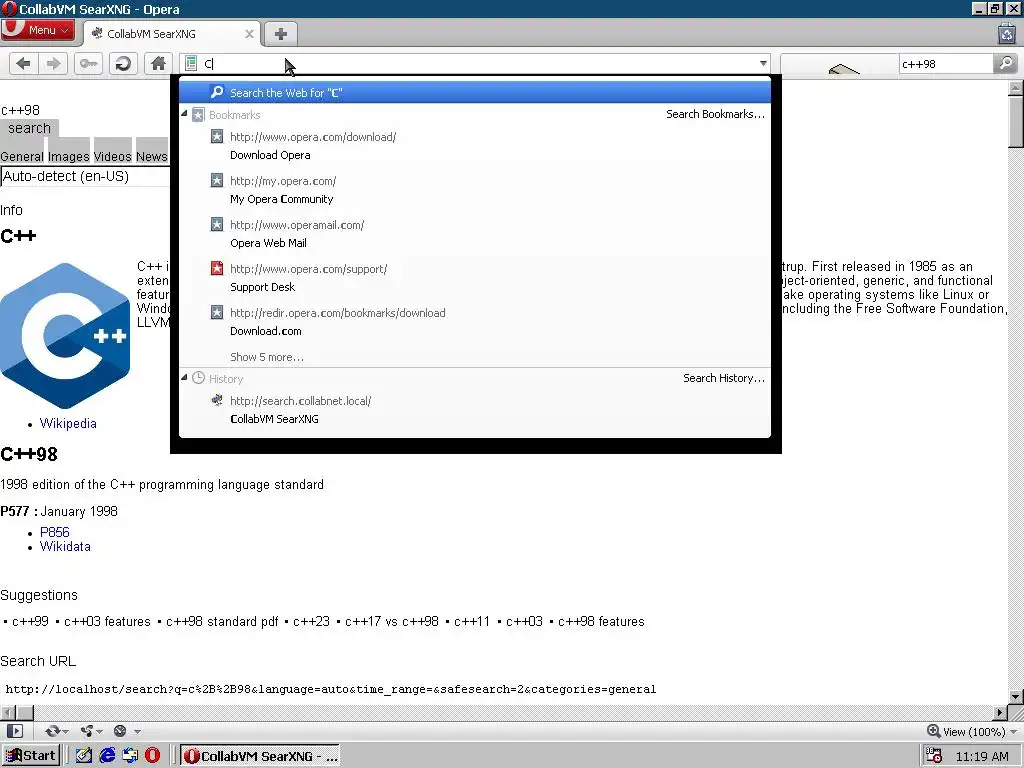The width and height of the screenshot is (1024, 768).
Task: Open the Wikipedia link
Action: click(68, 423)
